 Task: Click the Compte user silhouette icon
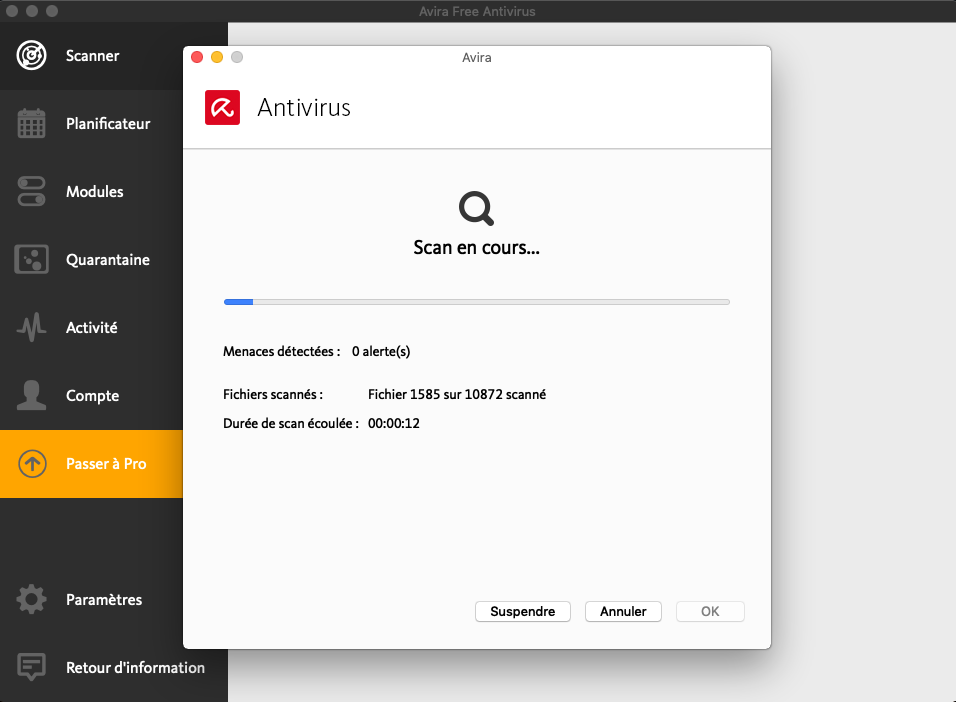pos(31,395)
